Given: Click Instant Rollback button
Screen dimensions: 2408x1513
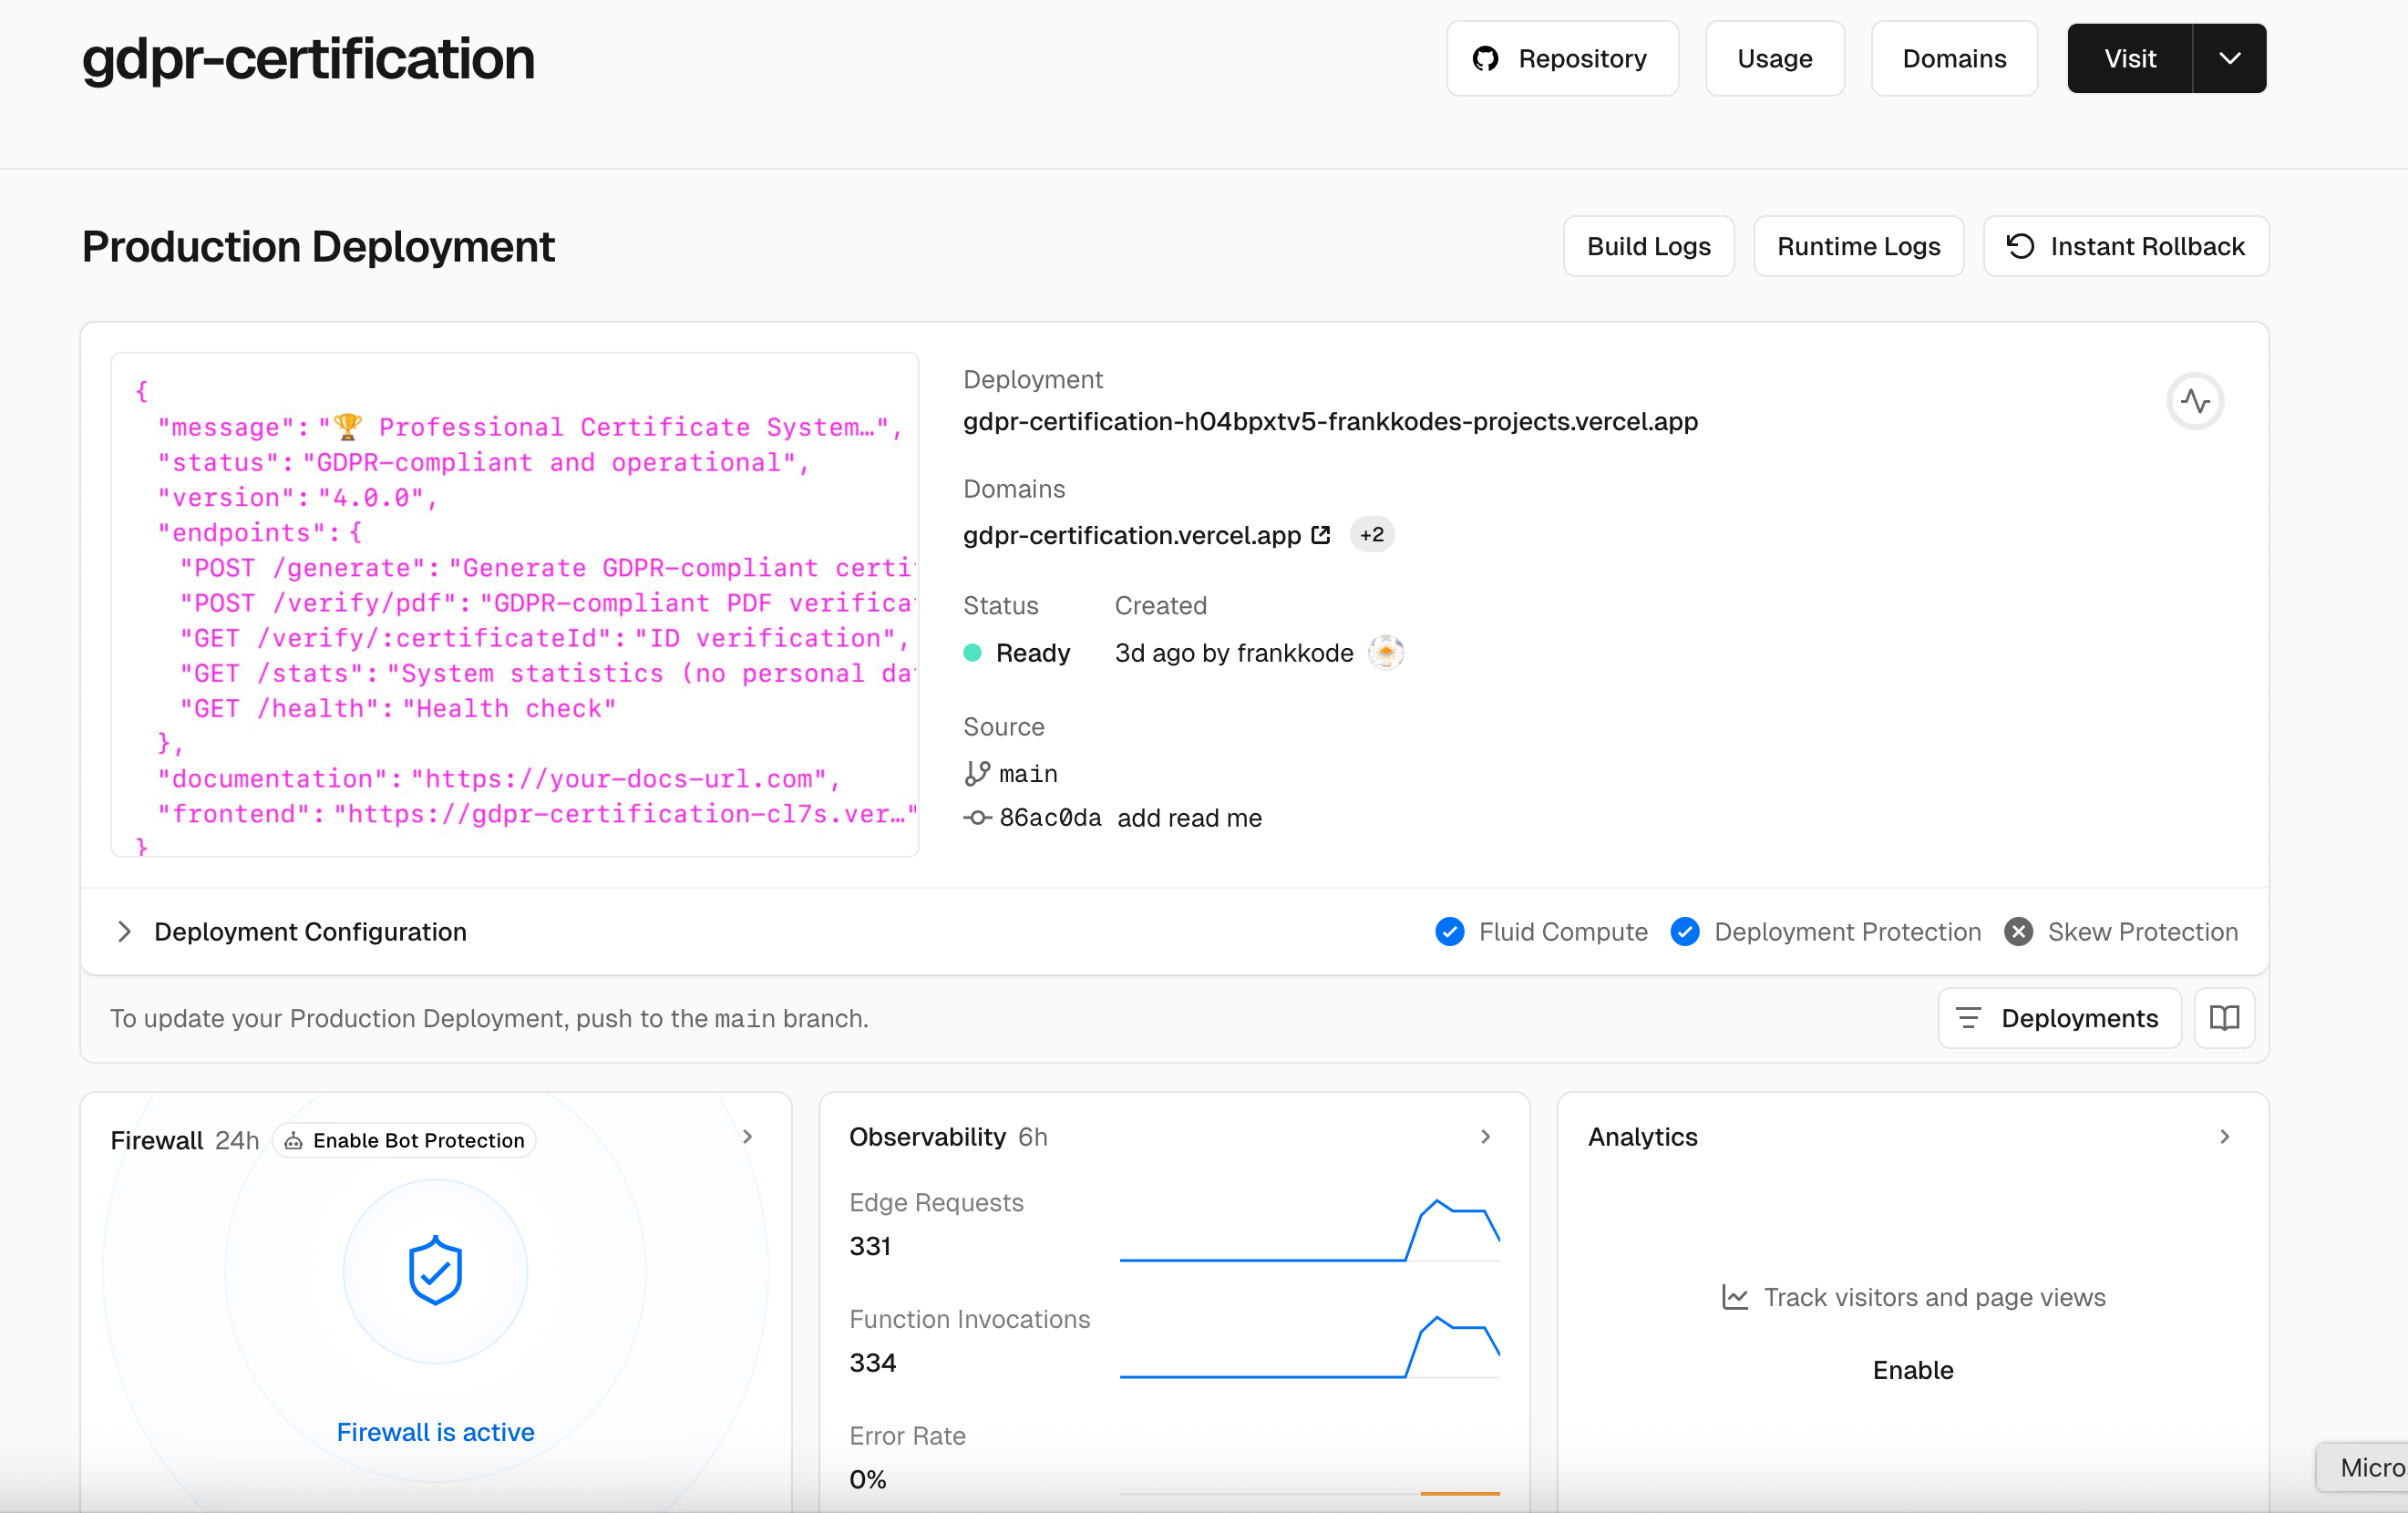Looking at the screenshot, I should tap(2126, 246).
